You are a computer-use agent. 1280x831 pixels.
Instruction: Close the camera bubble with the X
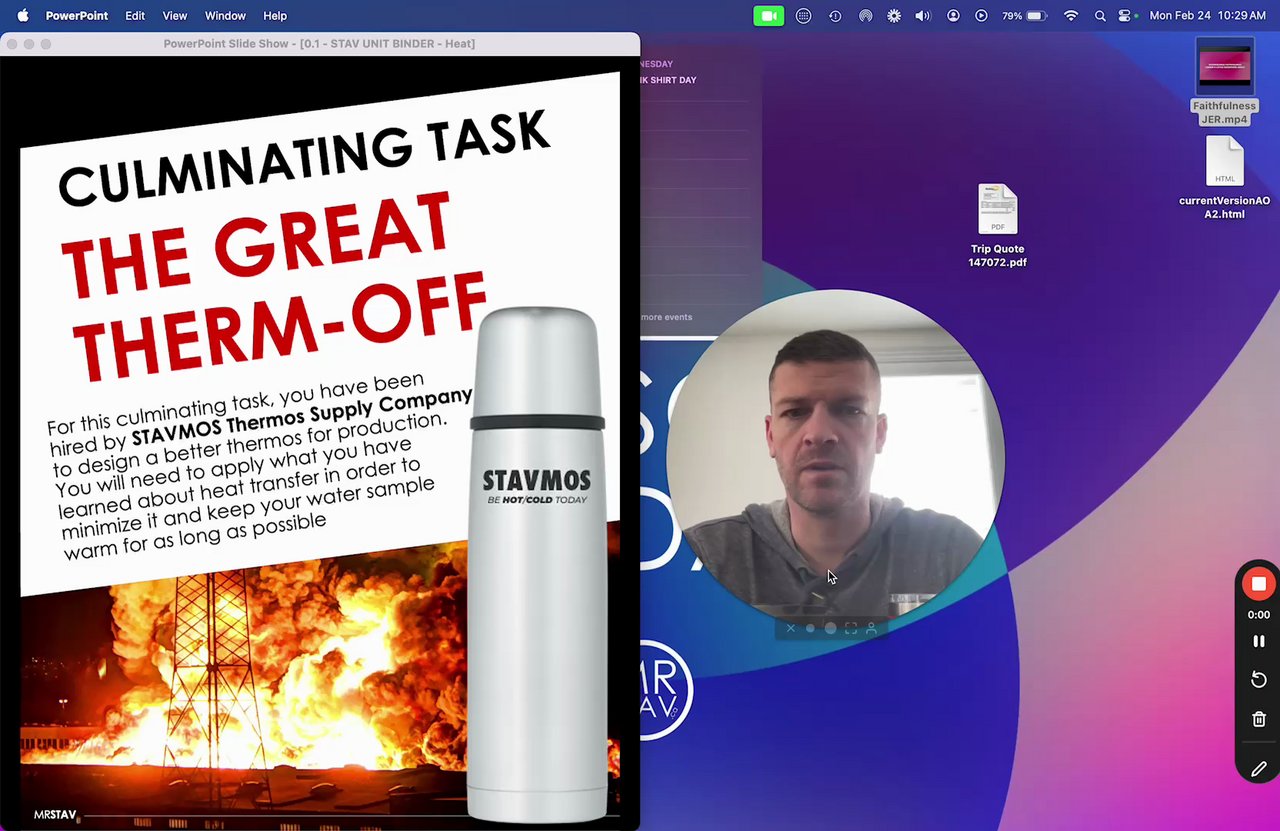coord(790,629)
